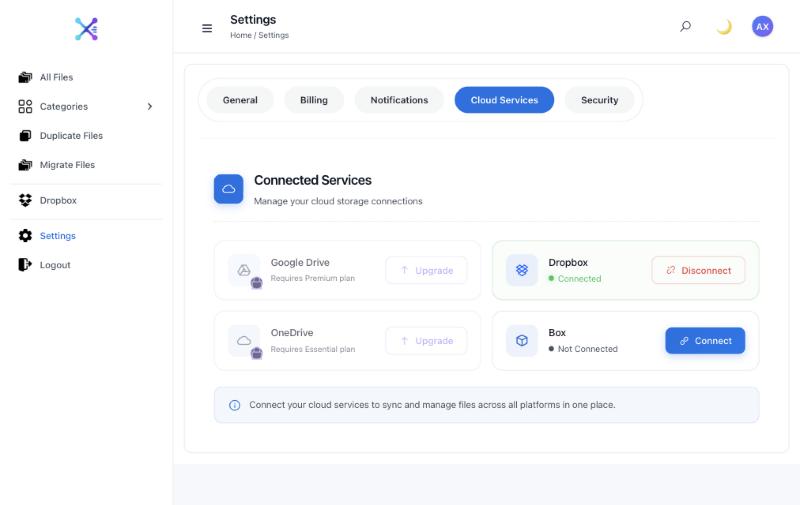Click the 'Requires Essential plan' text
800x505 pixels.
click(313, 349)
